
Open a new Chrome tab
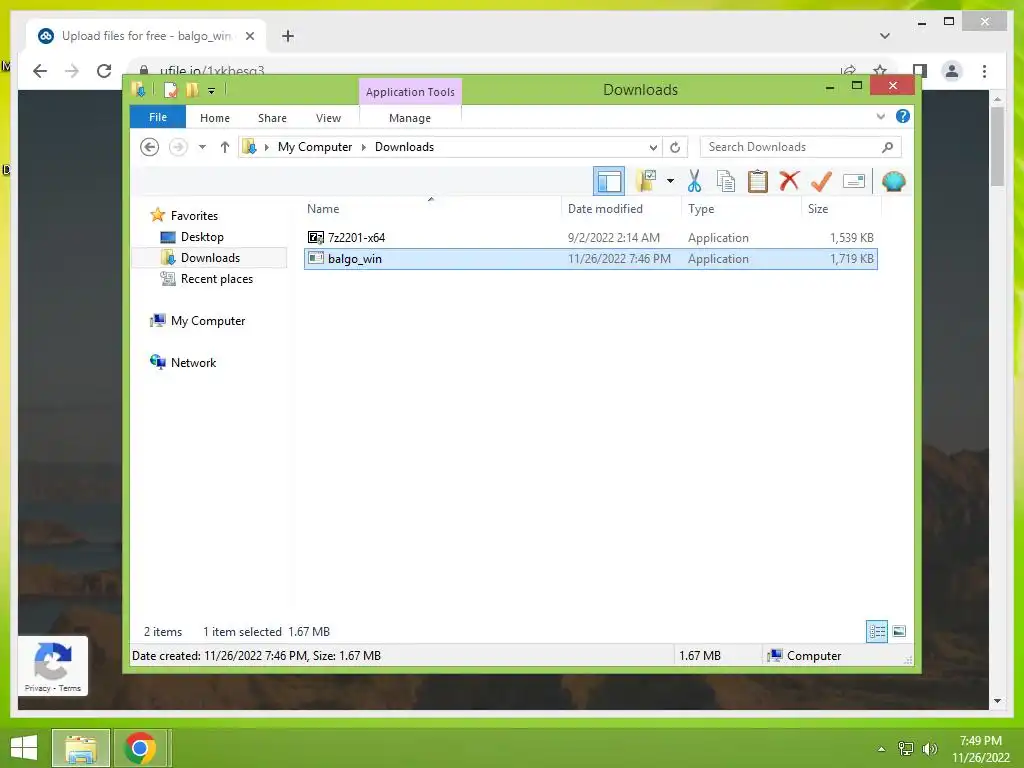pos(288,36)
